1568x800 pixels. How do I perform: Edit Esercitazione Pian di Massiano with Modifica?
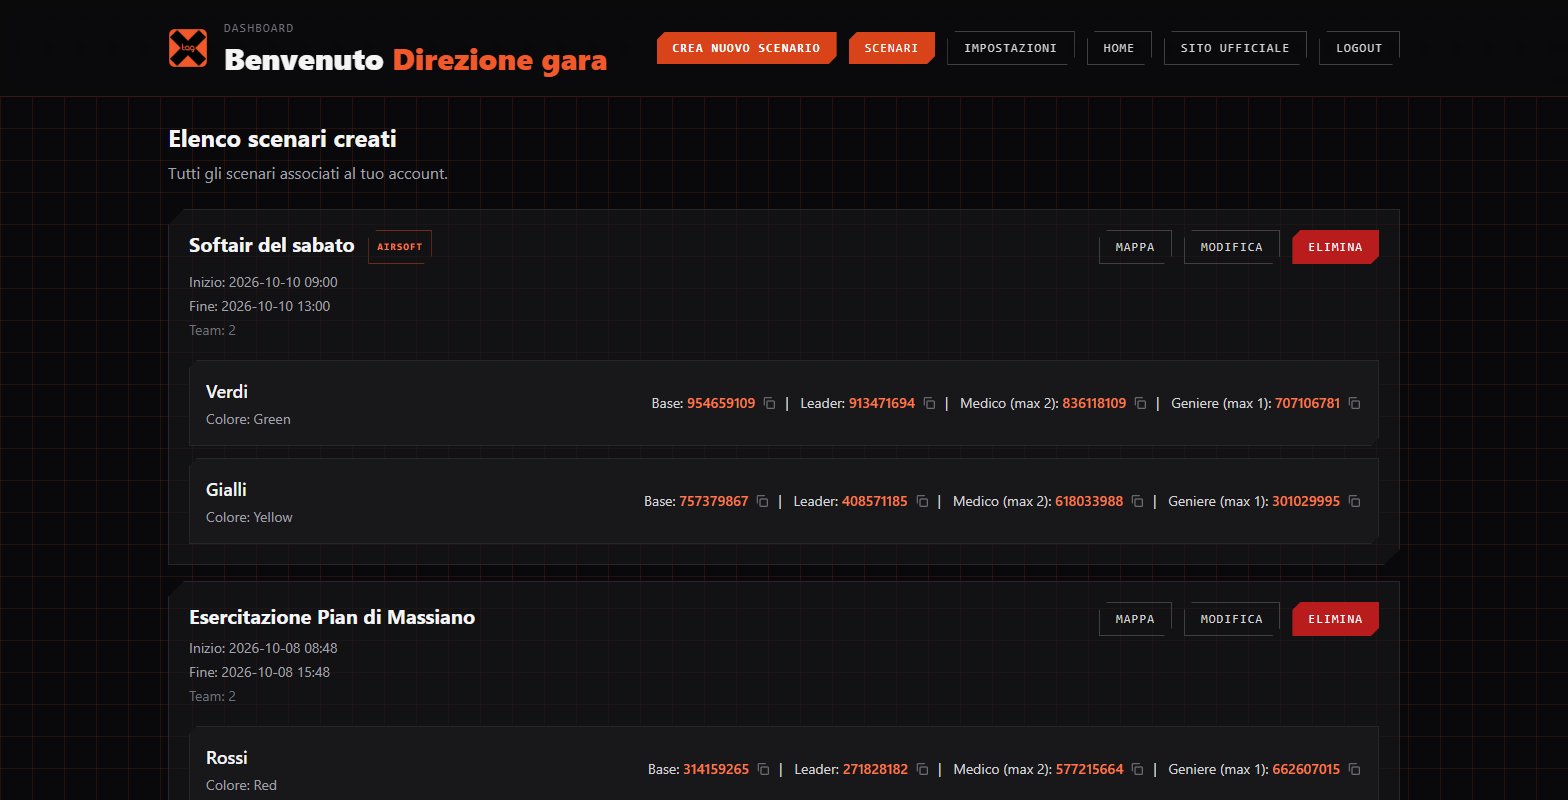coord(1231,619)
